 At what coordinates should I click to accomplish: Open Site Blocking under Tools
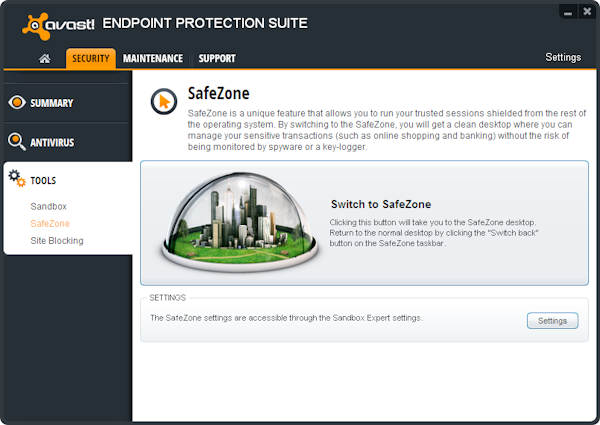click(57, 241)
